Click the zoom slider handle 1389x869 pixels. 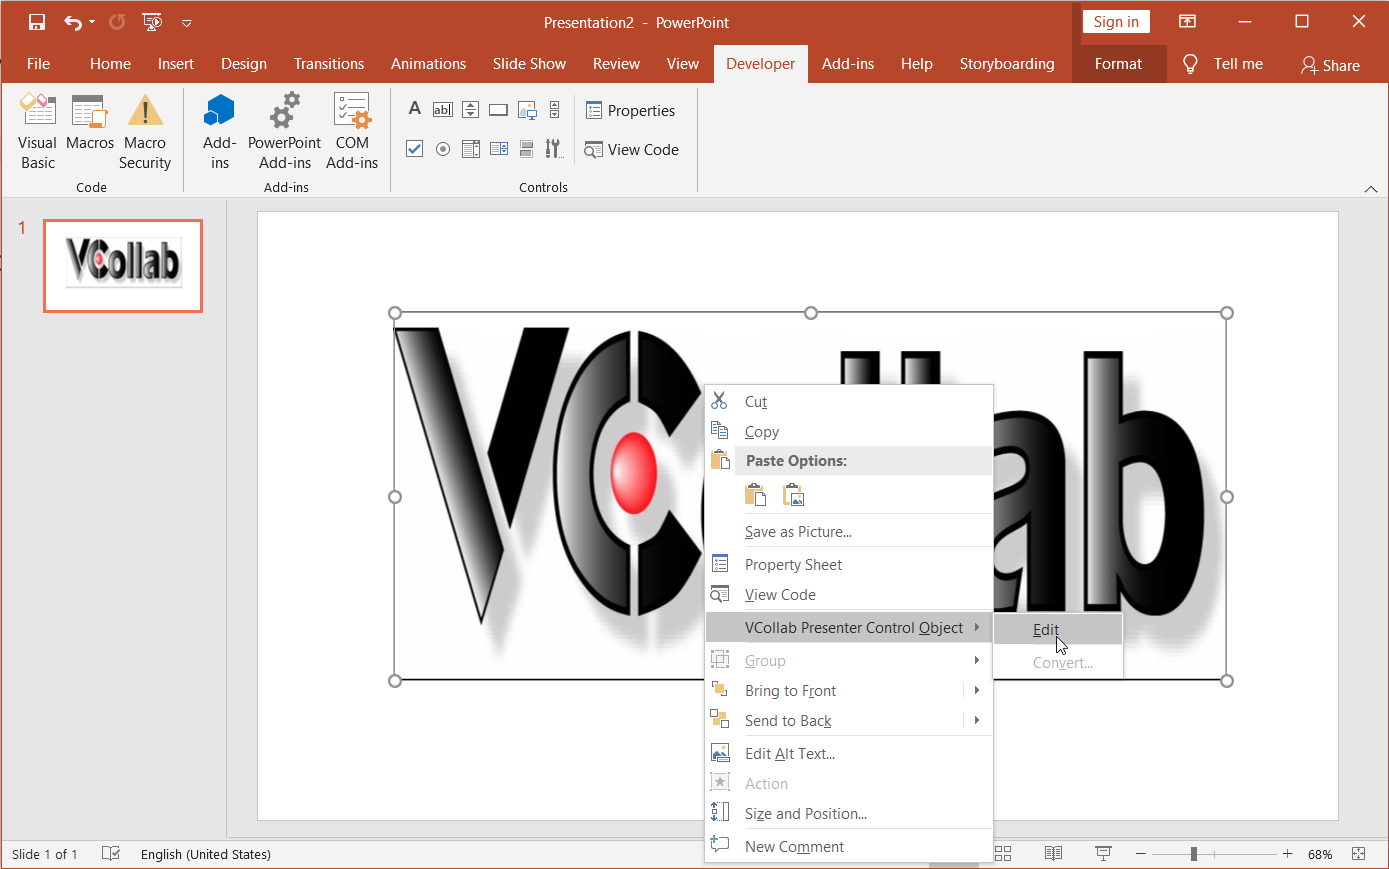tap(1193, 854)
